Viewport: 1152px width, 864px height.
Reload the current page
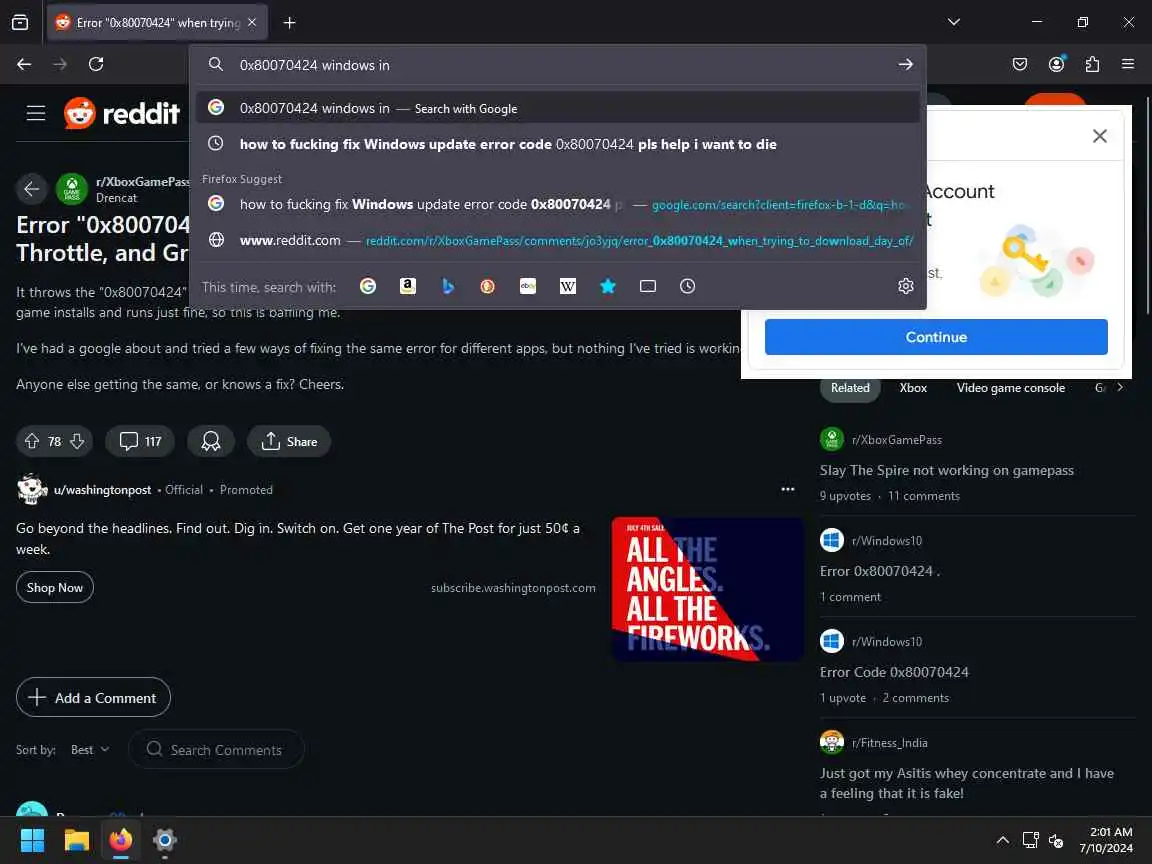point(96,65)
